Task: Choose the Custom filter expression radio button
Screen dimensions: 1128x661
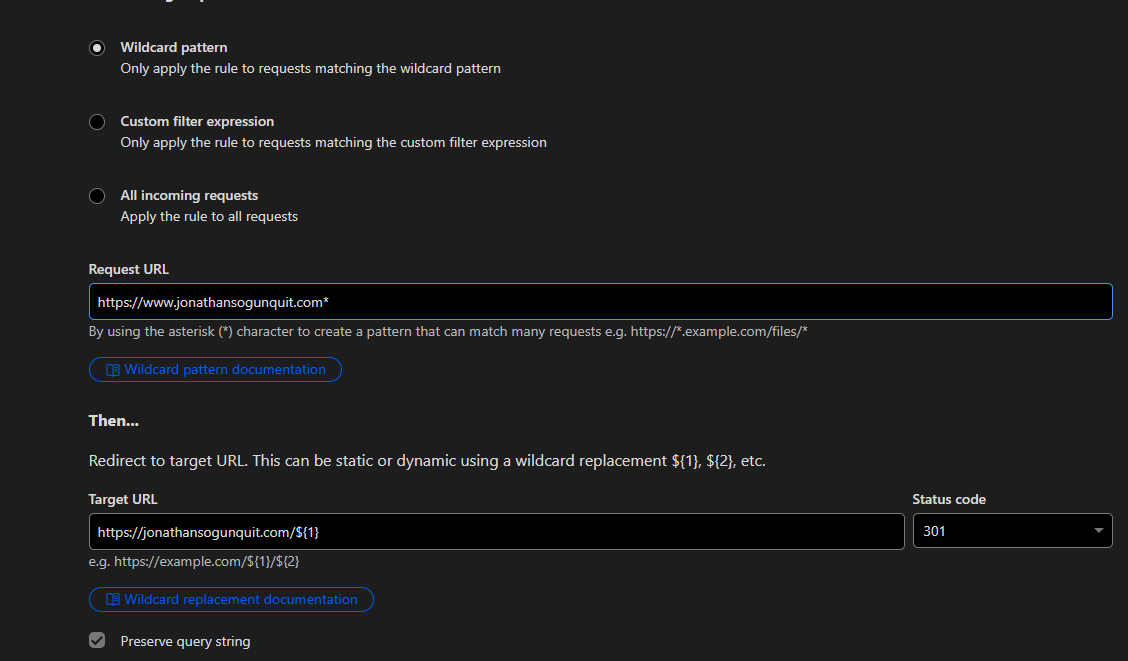Action: (97, 122)
